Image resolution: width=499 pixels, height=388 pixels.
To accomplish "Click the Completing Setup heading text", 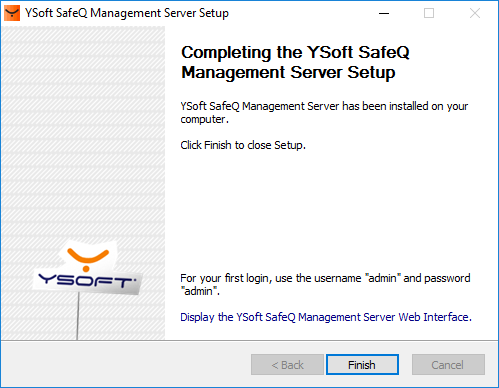I will pyautogui.click(x=295, y=62).
